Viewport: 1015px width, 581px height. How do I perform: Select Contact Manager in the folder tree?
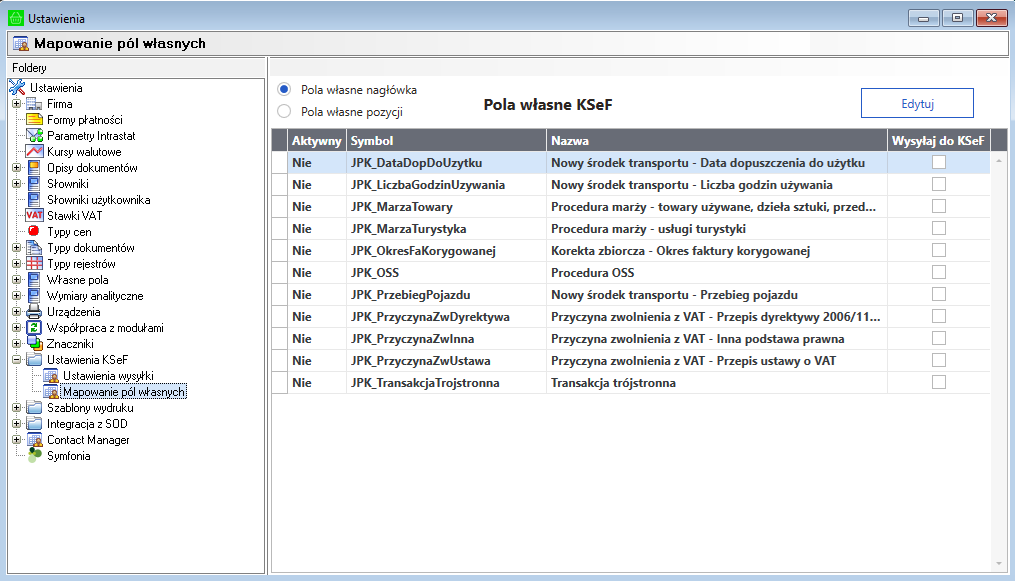point(88,440)
